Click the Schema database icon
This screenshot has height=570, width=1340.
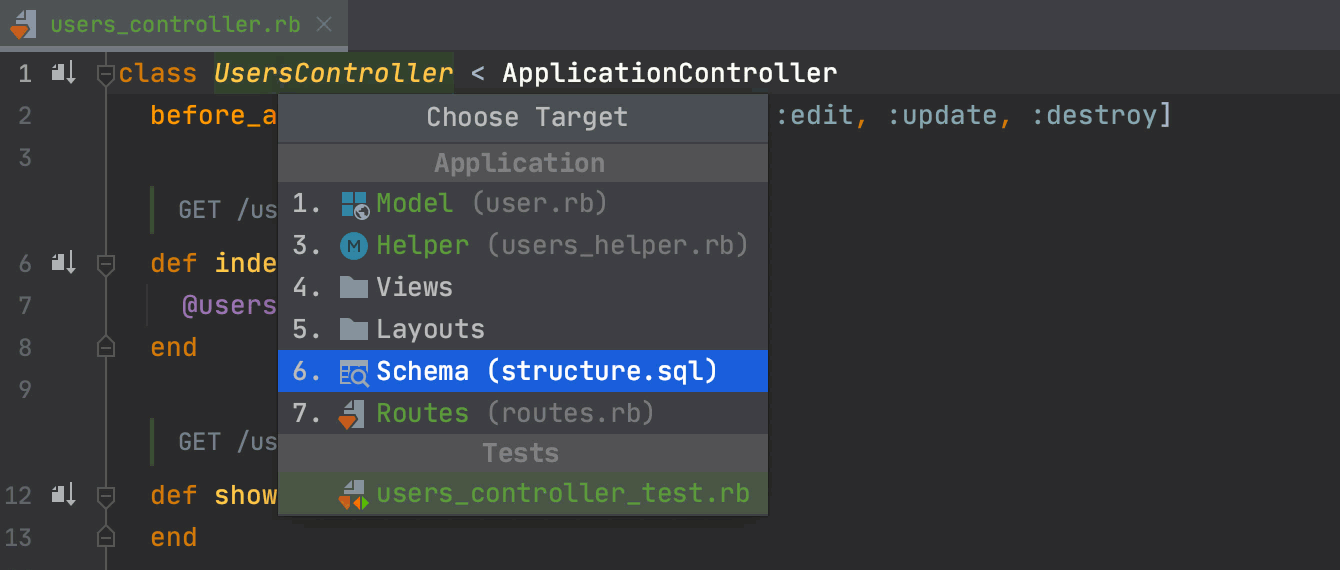click(x=354, y=372)
